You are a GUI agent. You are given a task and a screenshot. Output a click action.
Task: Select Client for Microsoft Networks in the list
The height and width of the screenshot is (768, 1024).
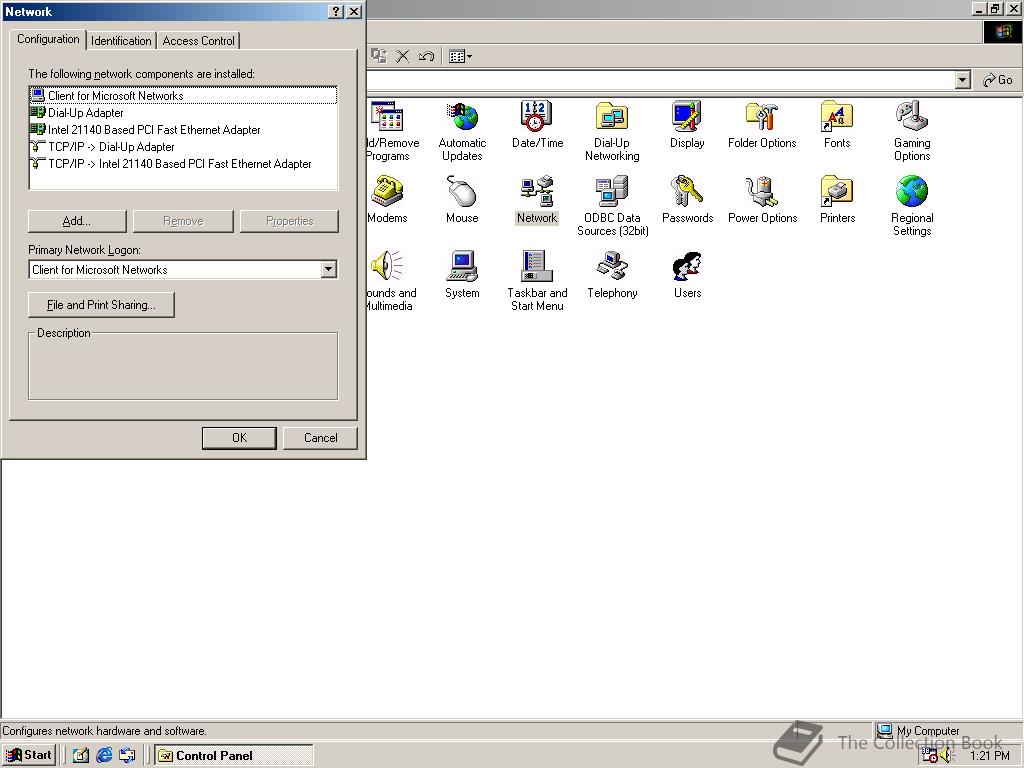183,95
